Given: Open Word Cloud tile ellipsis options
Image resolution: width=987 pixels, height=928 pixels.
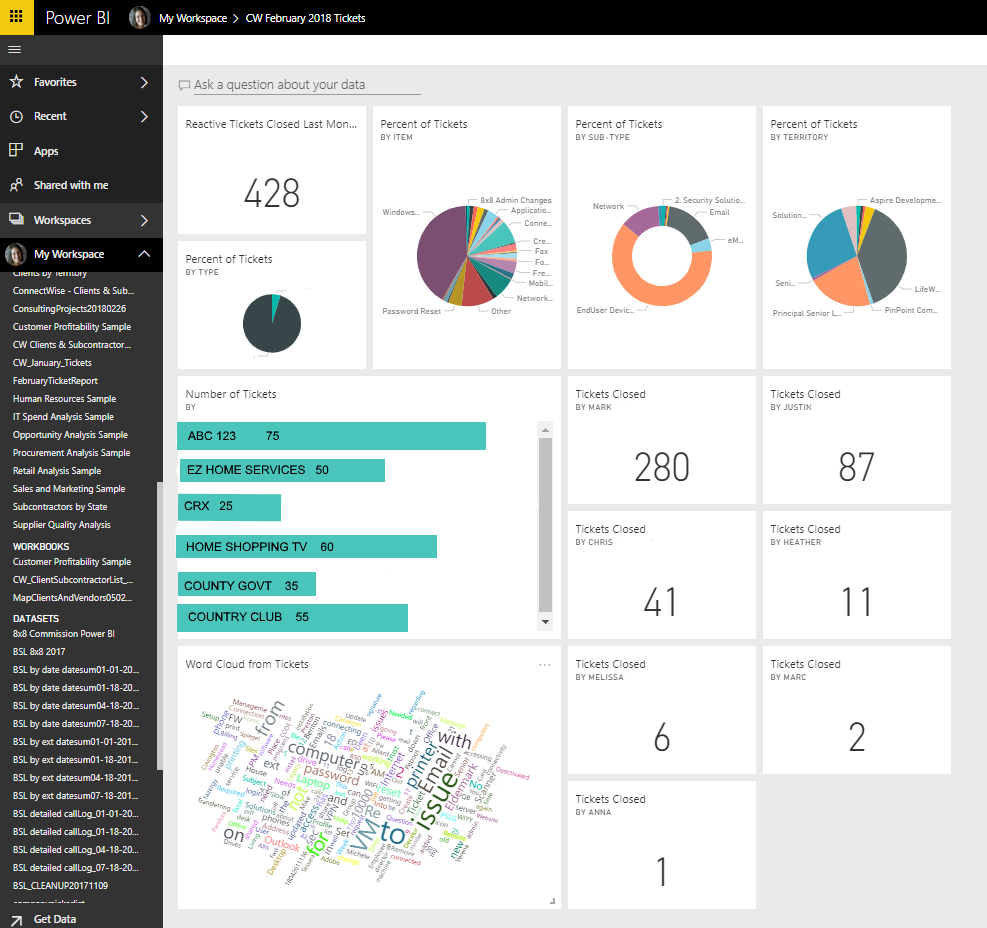Looking at the screenshot, I should pyautogui.click(x=544, y=665).
